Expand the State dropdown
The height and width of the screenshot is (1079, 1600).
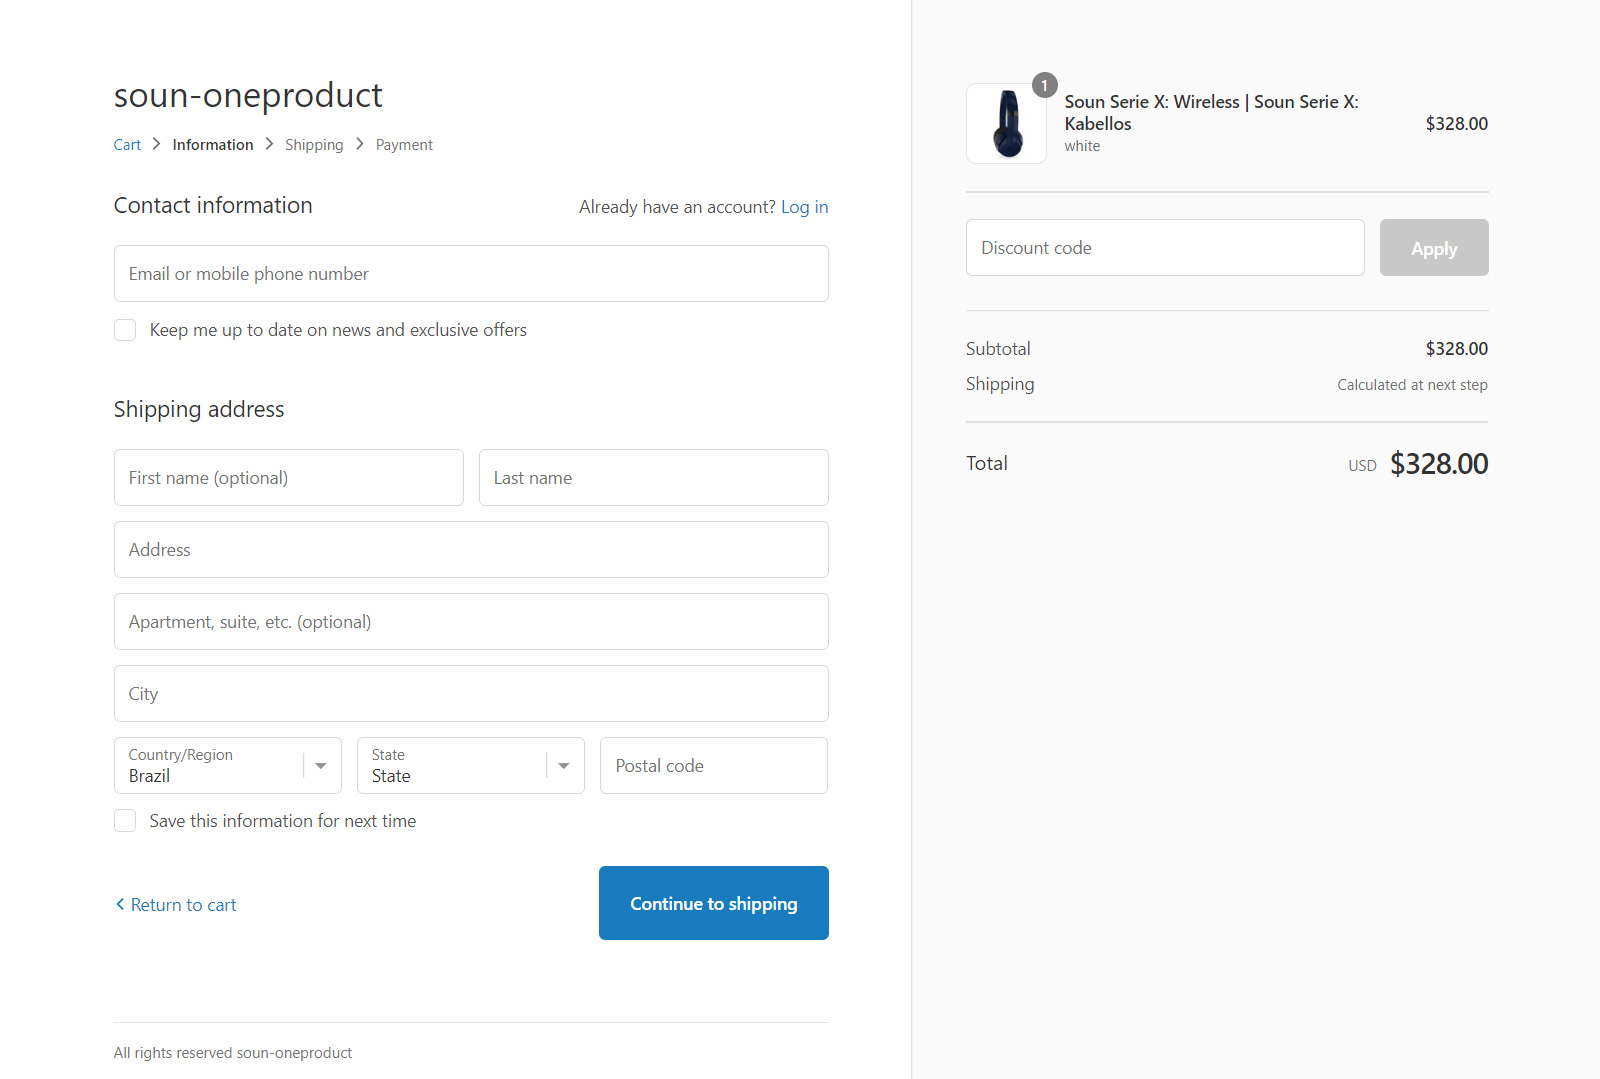pyautogui.click(x=470, y=766)
